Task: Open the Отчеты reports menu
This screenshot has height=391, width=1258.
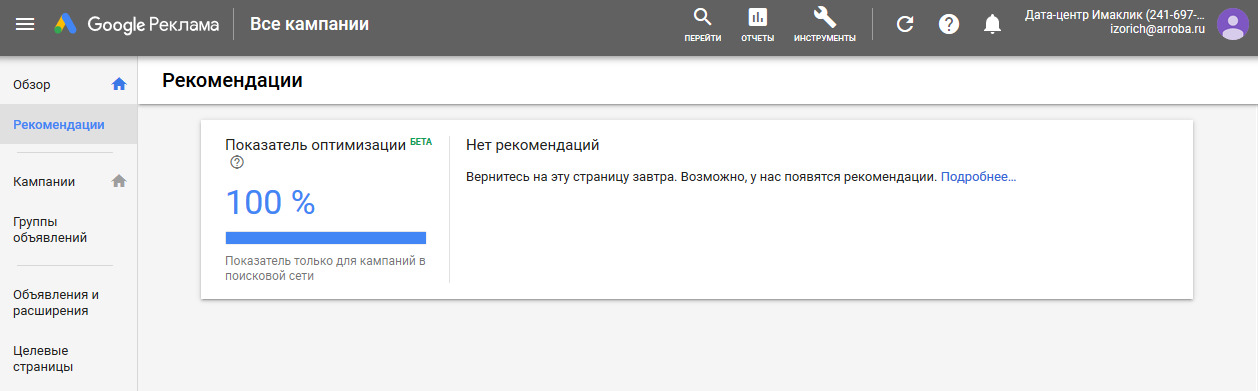Action: click(x=758, y=25)
